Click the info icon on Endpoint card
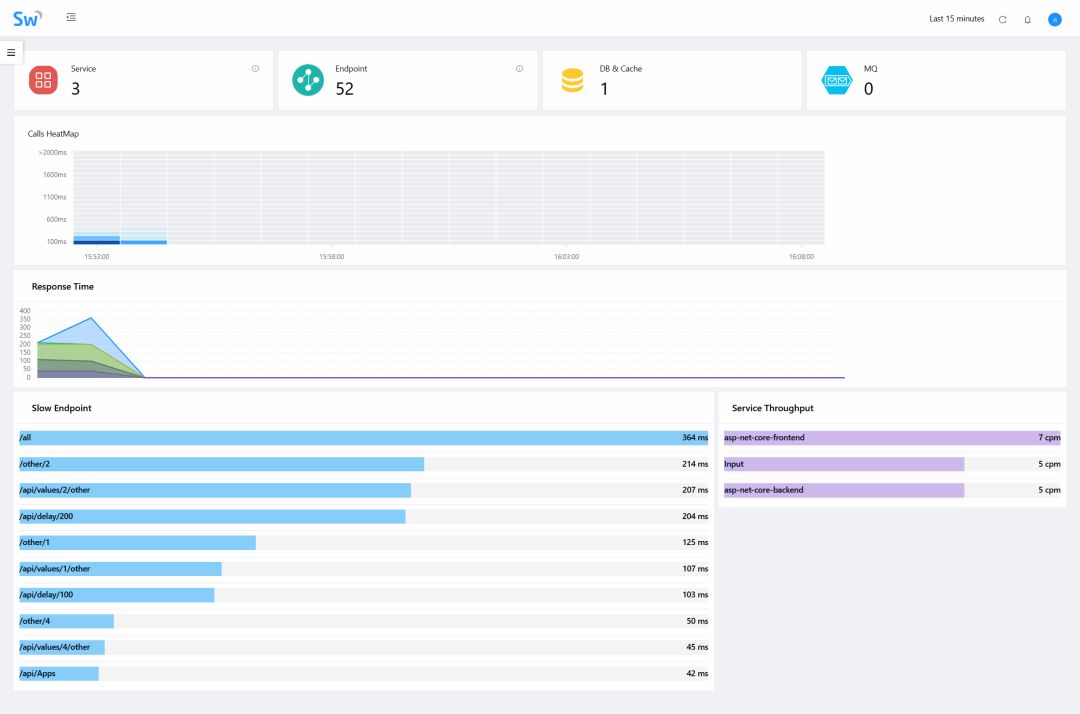Viewport: 1080px width, 714px height. click(x=519, y=69)
